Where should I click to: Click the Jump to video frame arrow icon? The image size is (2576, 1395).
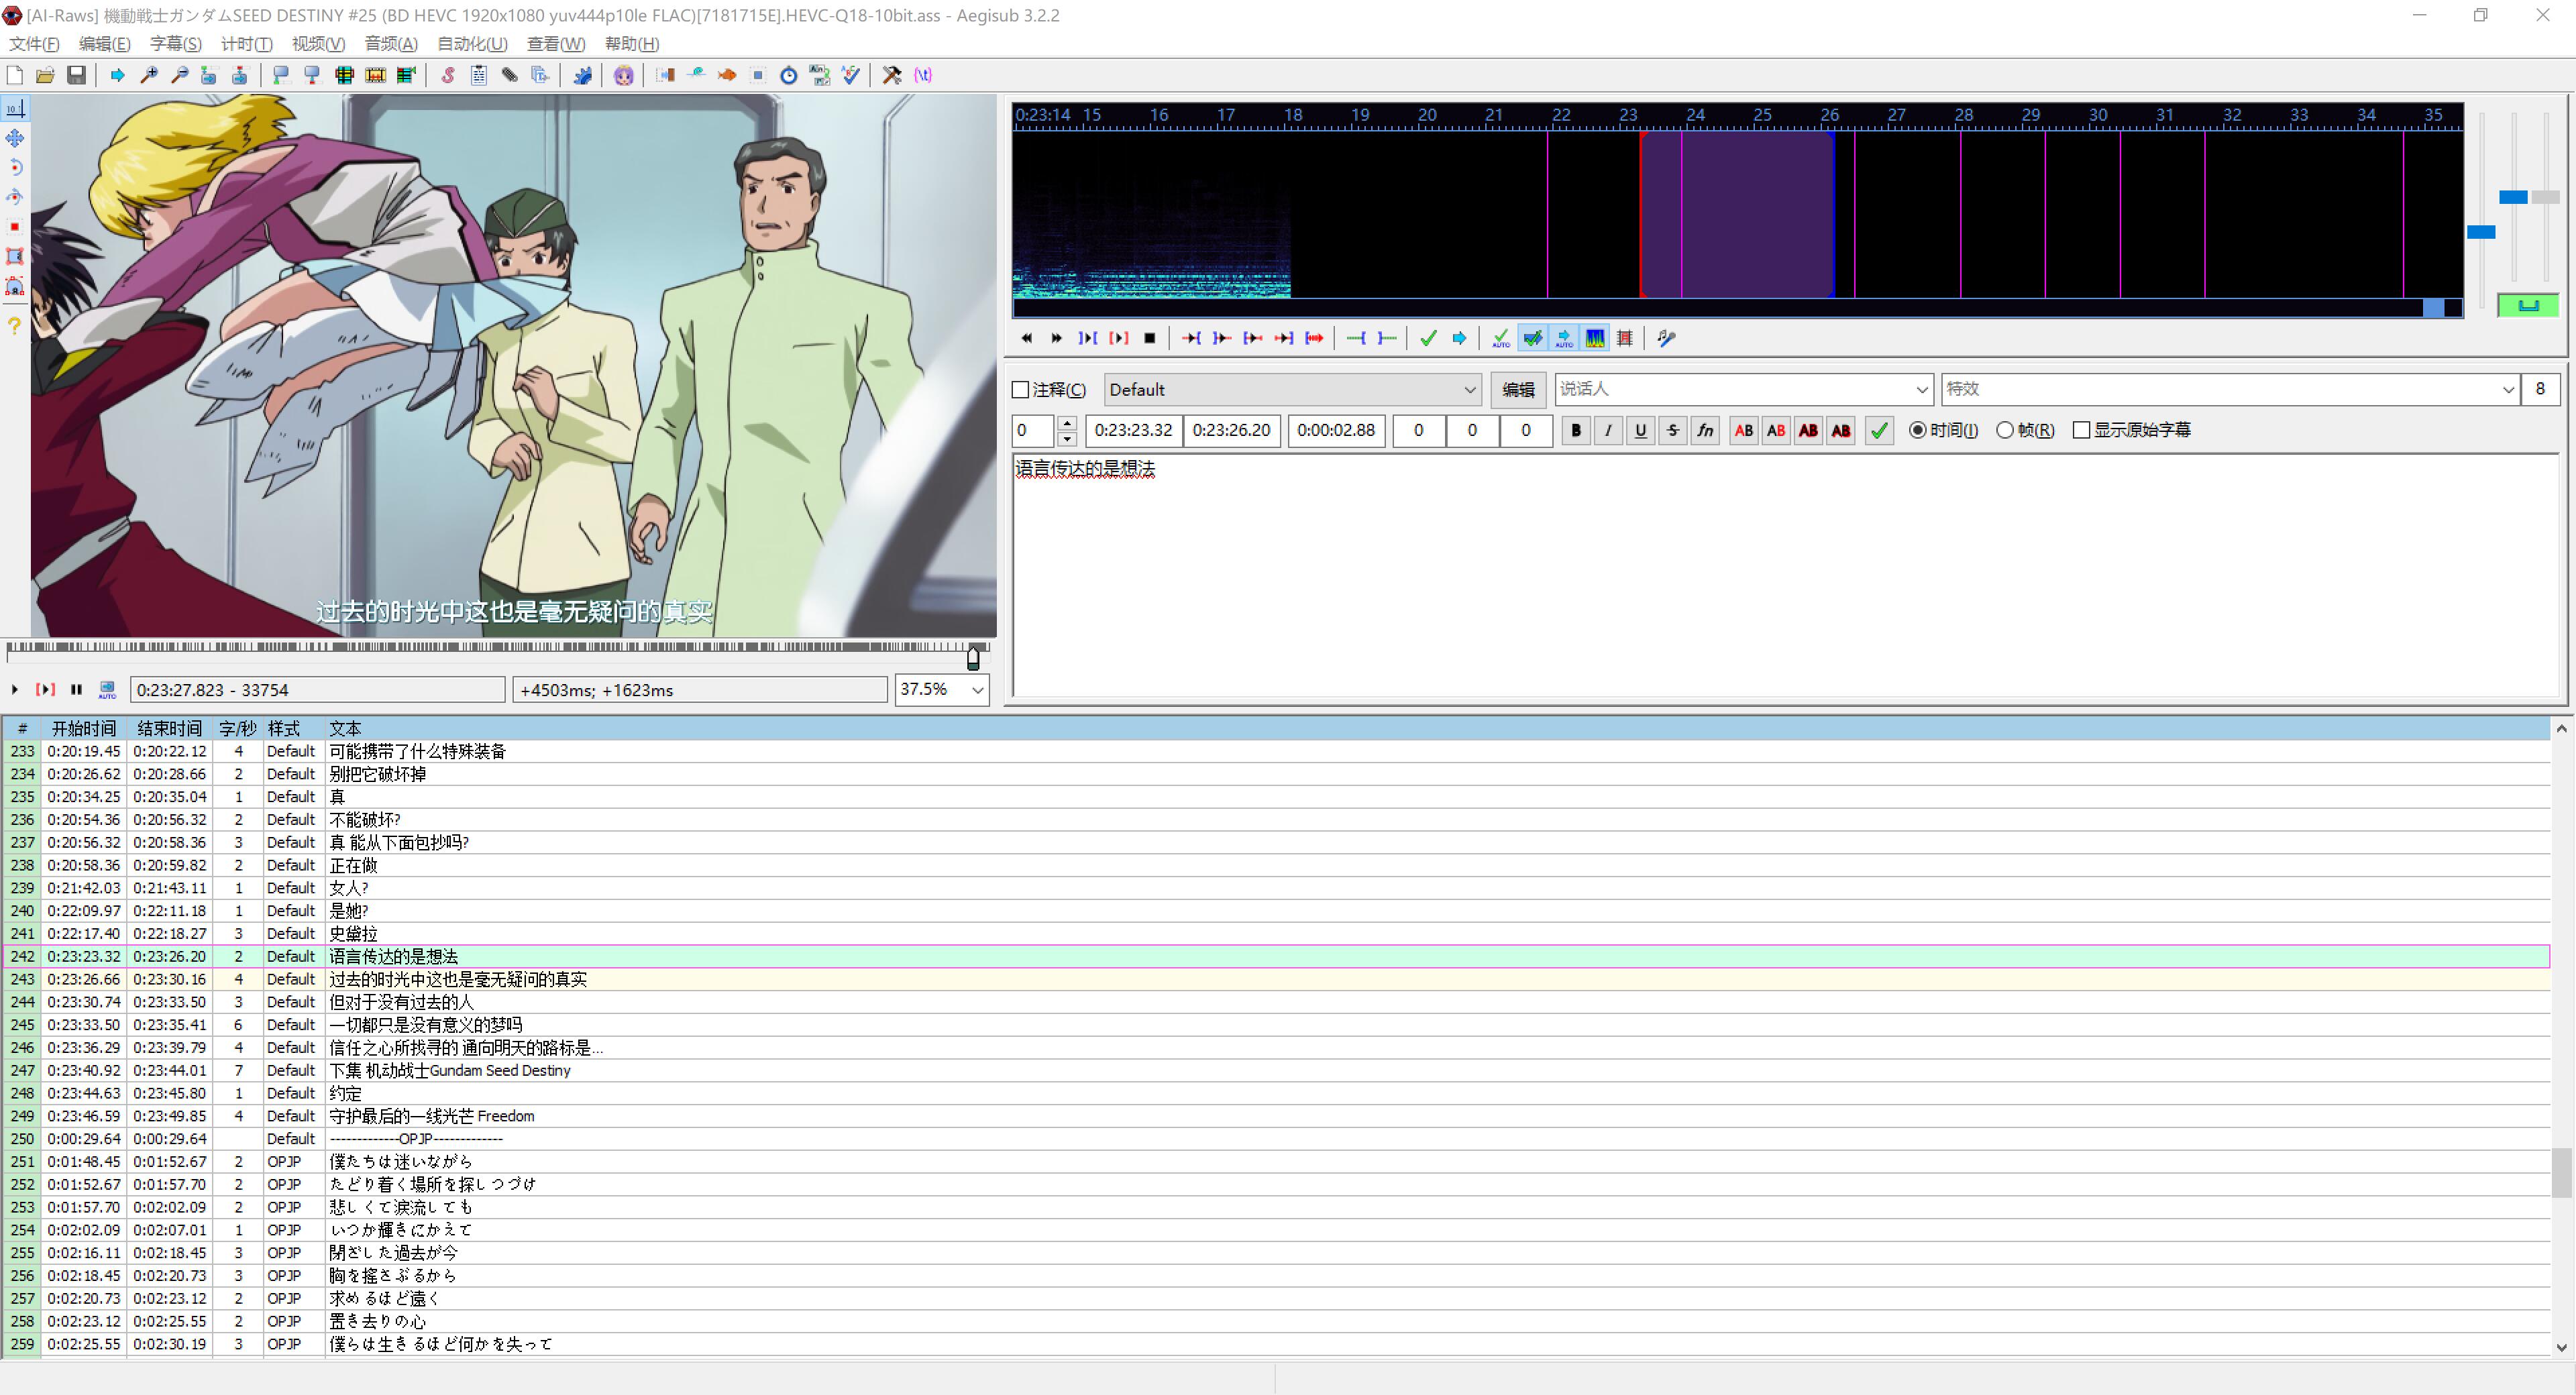(118, 75)
